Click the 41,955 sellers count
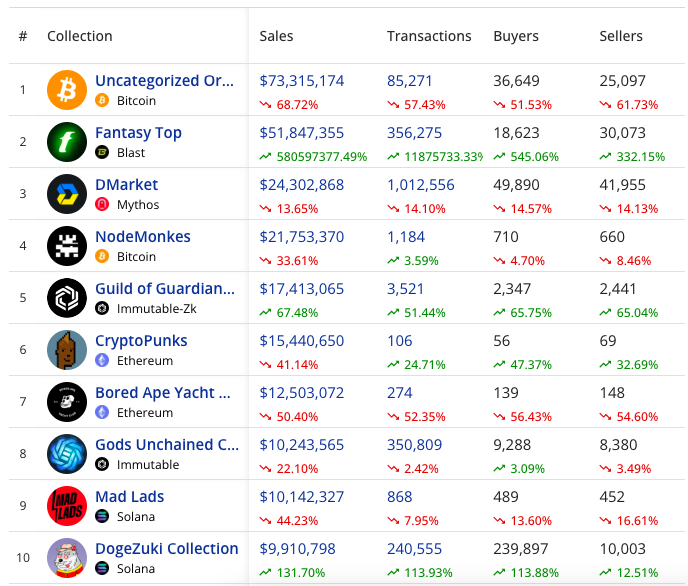Viewport: 688px width, 586px height. coord(623,185)
